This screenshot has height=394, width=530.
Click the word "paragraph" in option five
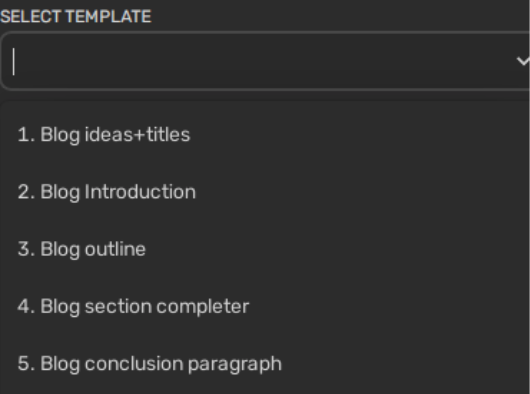(235, 364)
